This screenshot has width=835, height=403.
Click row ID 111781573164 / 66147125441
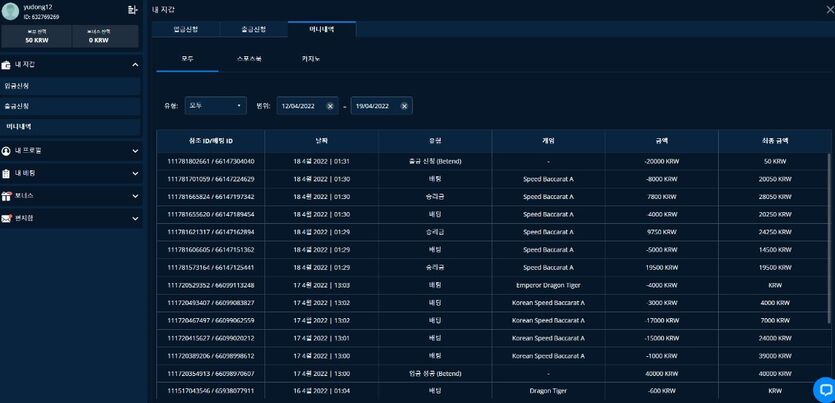pyautogui.click(x=210, y=267)
